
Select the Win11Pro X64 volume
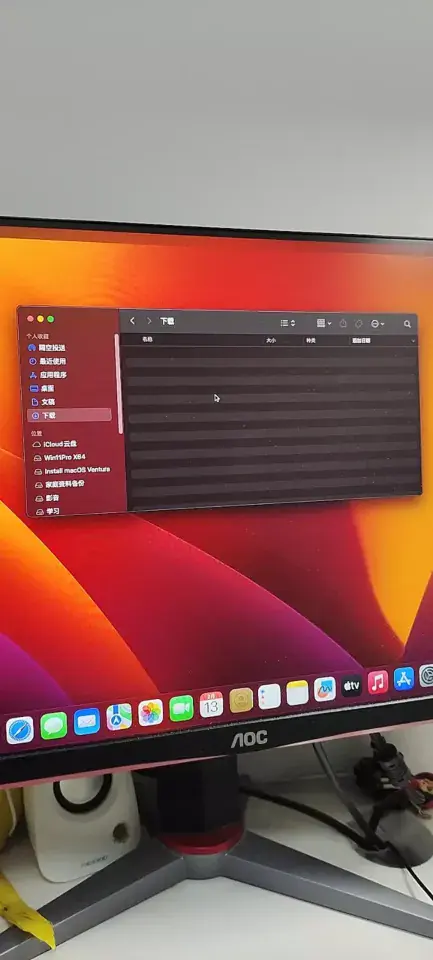(59, 457)
